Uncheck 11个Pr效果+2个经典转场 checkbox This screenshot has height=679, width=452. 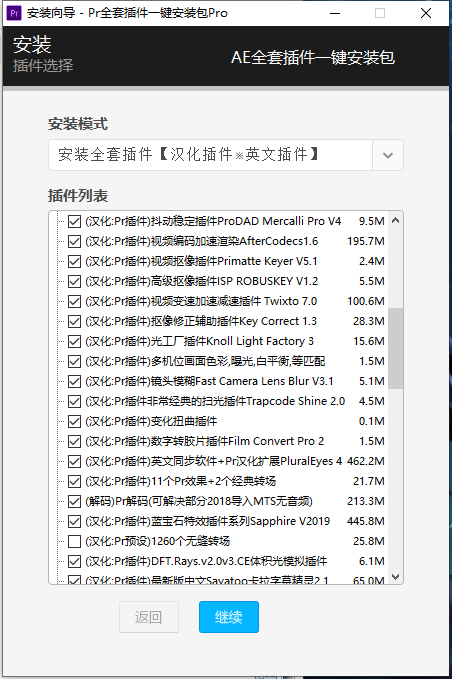tap(74, 481)
